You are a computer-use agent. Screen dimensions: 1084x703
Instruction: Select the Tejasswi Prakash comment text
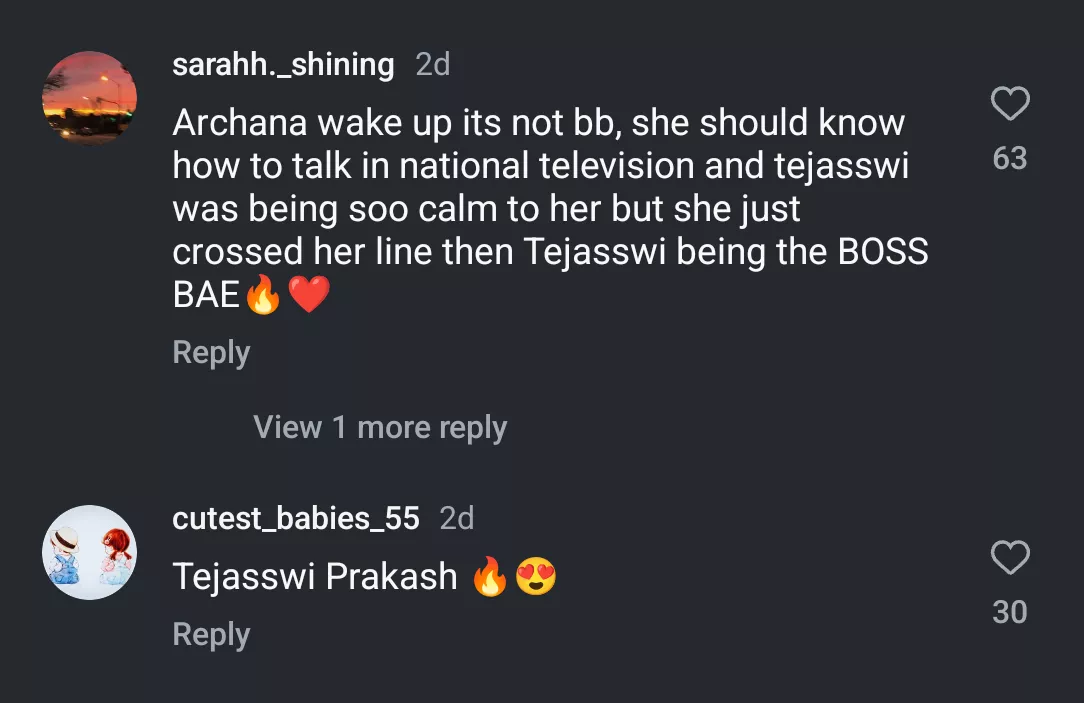314,577
